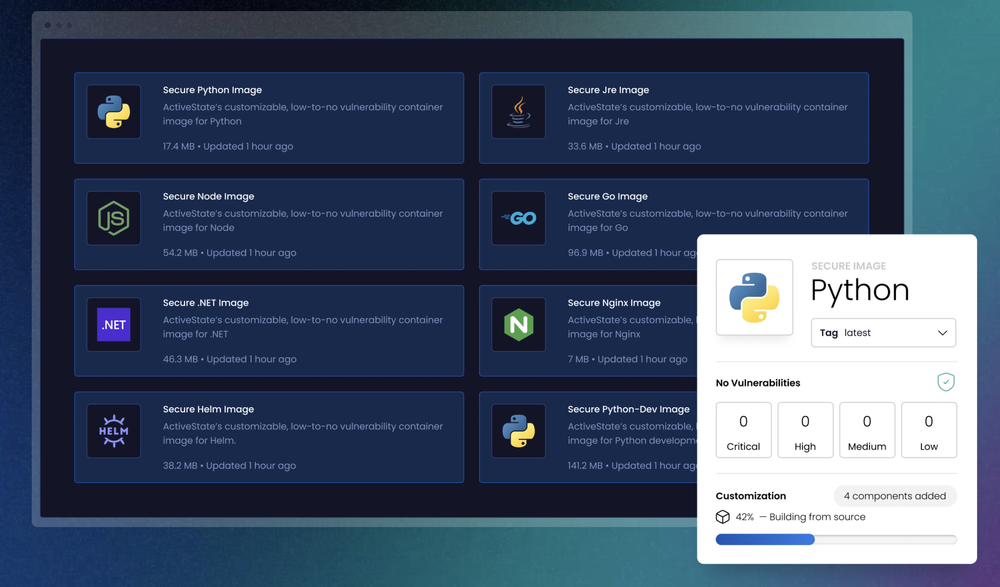This screenshot has width=1000, height=587.
Task: Open the 4 components added chip
Action: click(895, 496)
